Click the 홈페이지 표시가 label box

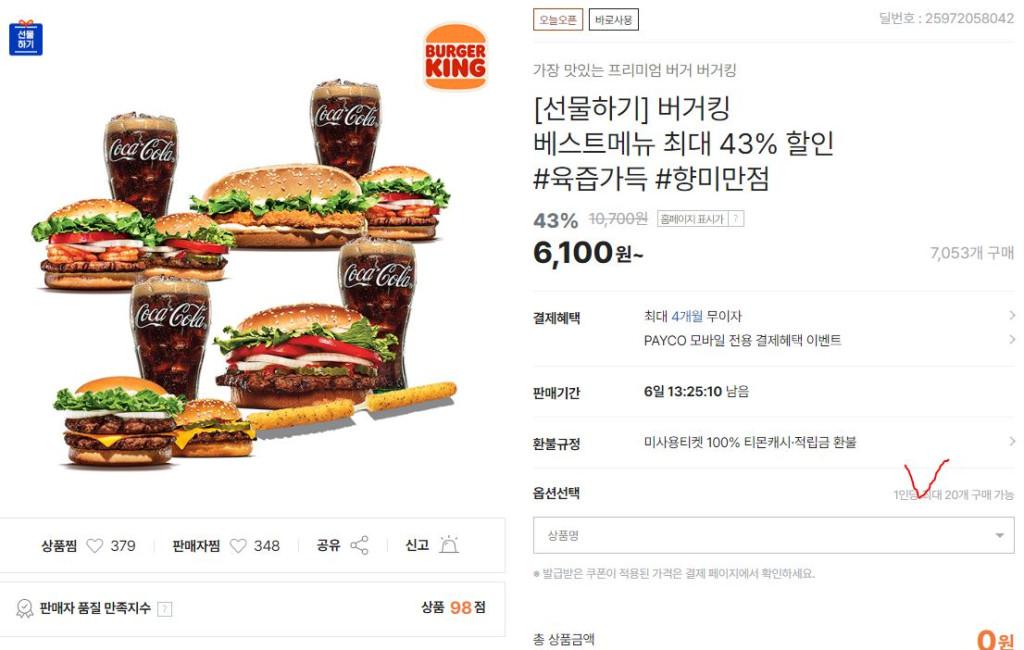[x=700, y=219]
